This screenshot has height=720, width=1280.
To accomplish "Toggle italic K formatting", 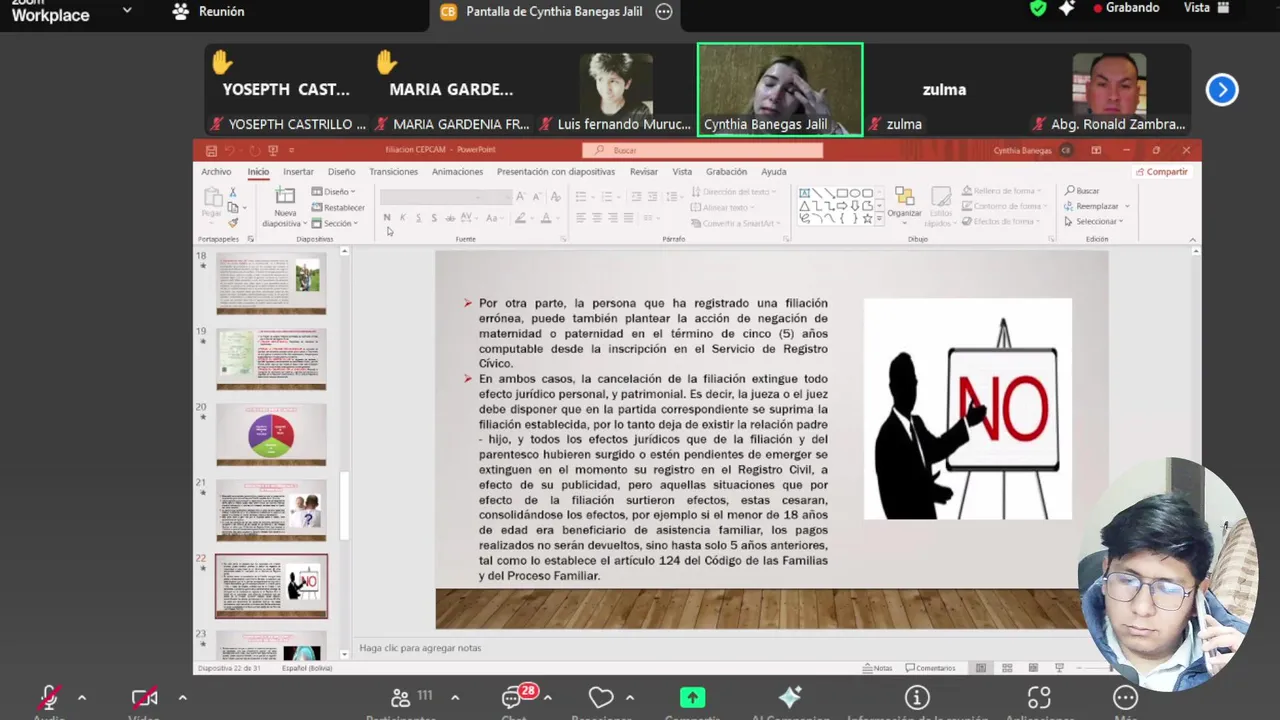I will (x=402, y=218).
